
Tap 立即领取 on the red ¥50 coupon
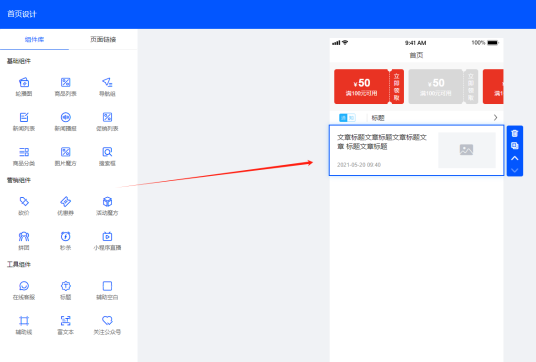click(397, 86)
